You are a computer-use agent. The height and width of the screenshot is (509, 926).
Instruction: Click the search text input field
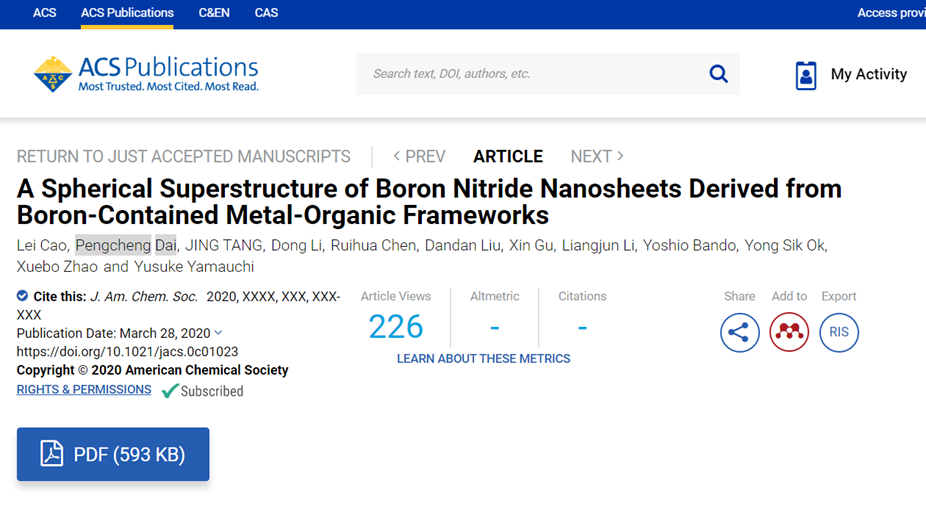(x=530, y=74)
